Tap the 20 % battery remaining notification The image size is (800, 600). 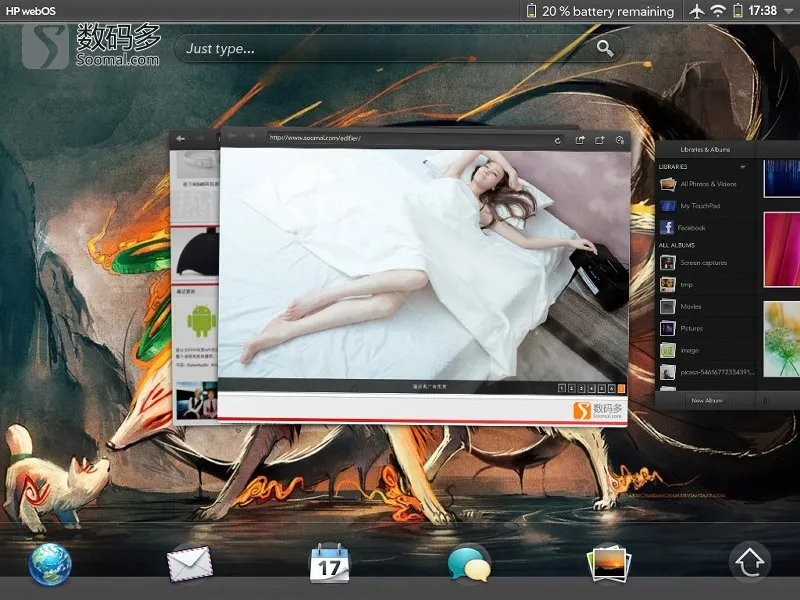[x=600, y=11]
